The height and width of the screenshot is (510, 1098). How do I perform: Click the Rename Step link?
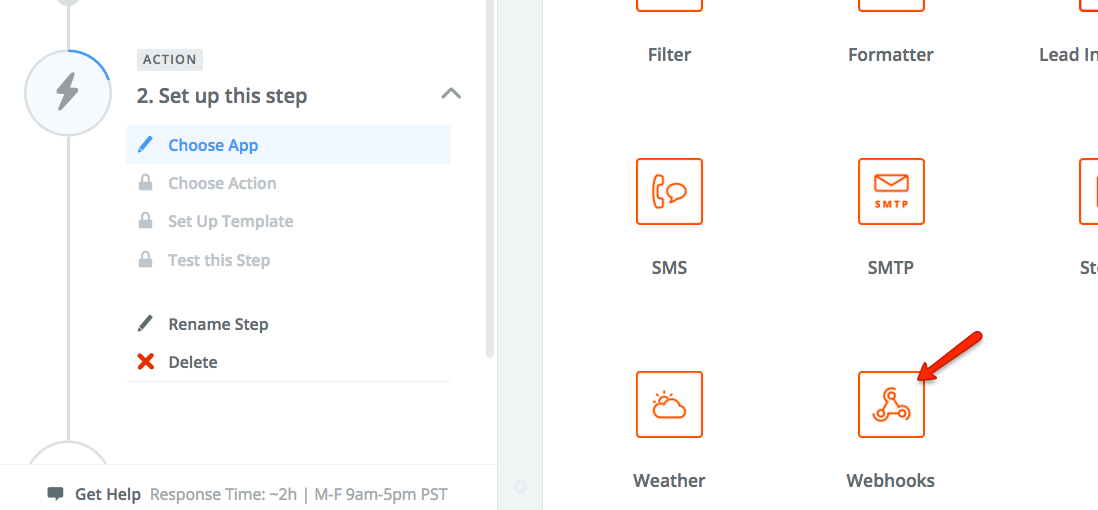pos(218,324)
